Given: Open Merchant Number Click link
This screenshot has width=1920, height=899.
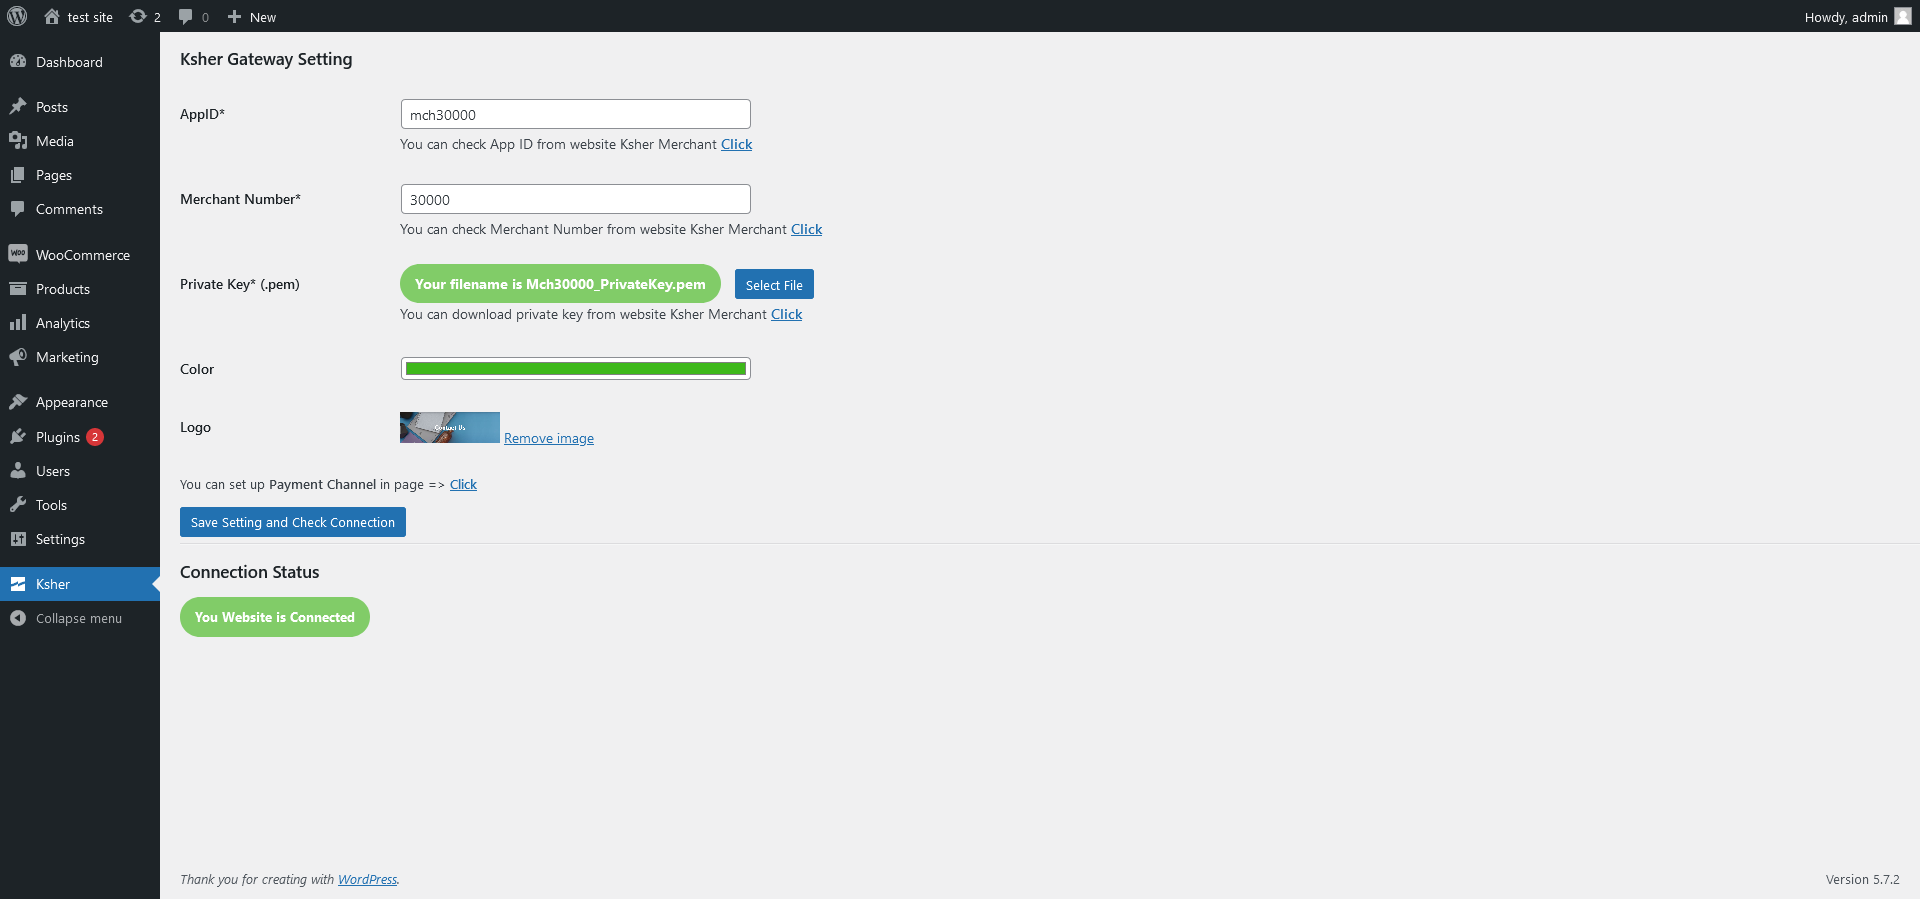Looking at the screenshot, I should point(807,229).
